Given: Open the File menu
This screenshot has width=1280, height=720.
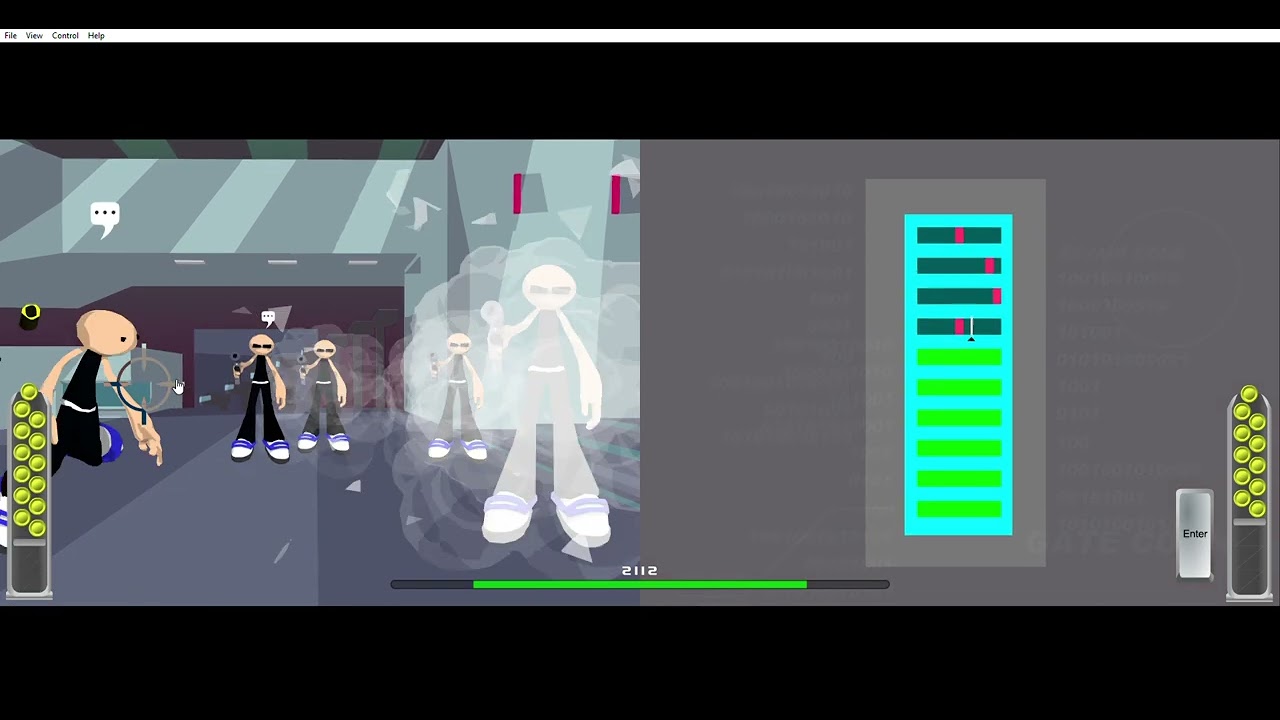Looking at the screenshot, I should [x=10, y=36].
